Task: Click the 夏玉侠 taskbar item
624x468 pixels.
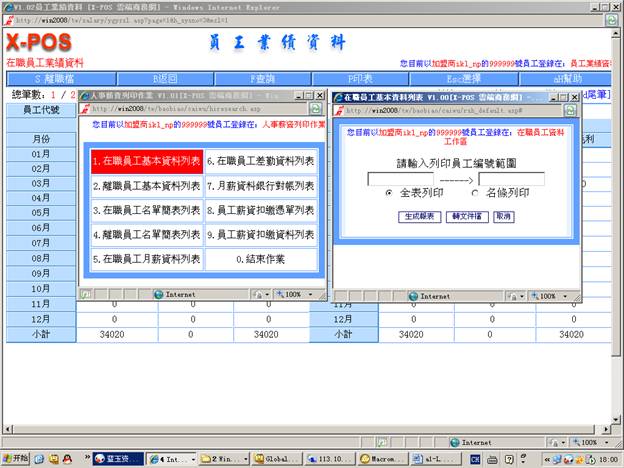Action: point(116,458)
